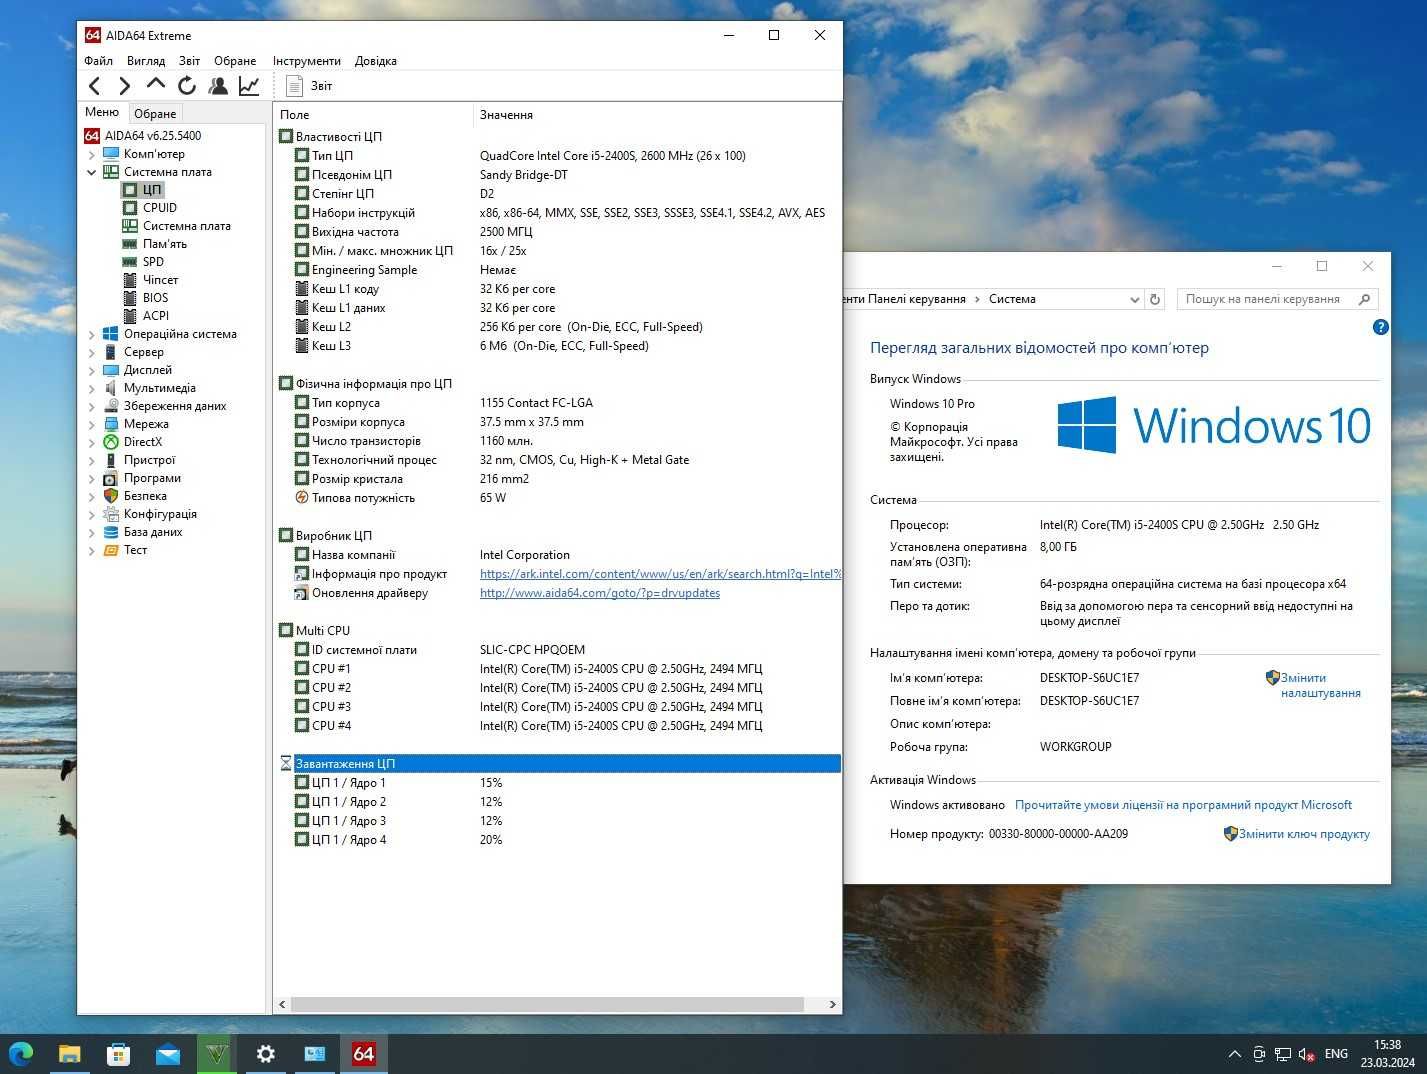Open the address bar dropdown in System window
Screen dimensions: 1427x1074
pos(1134,299)
